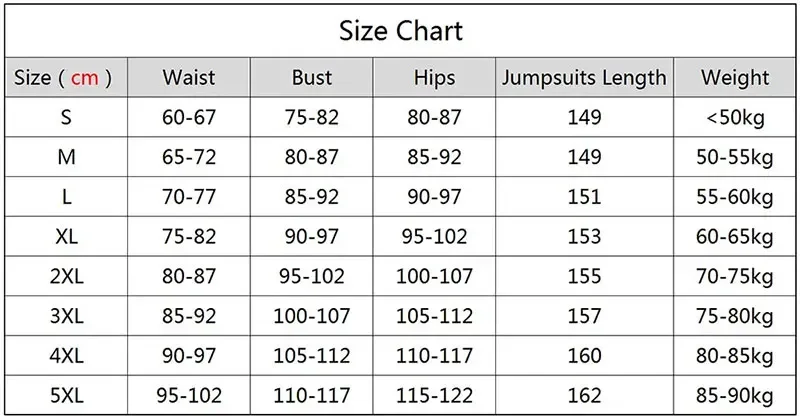Select the S size row label
The width and height of the screenshot is (800, 417).
click(66, 117)
